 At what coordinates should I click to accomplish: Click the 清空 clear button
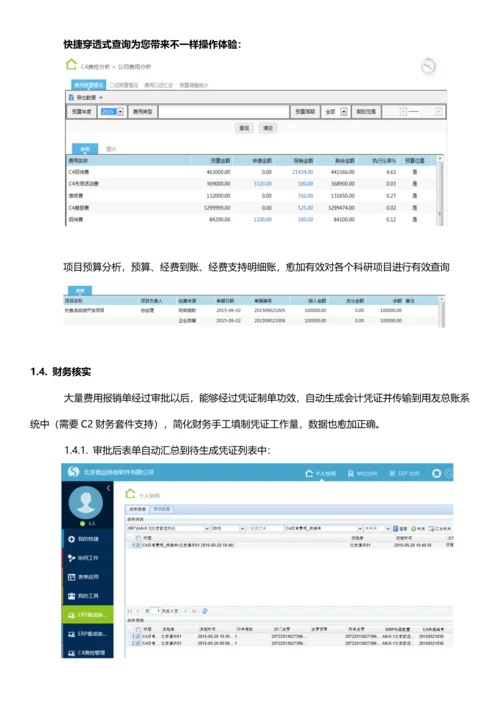tap(268, 128)
